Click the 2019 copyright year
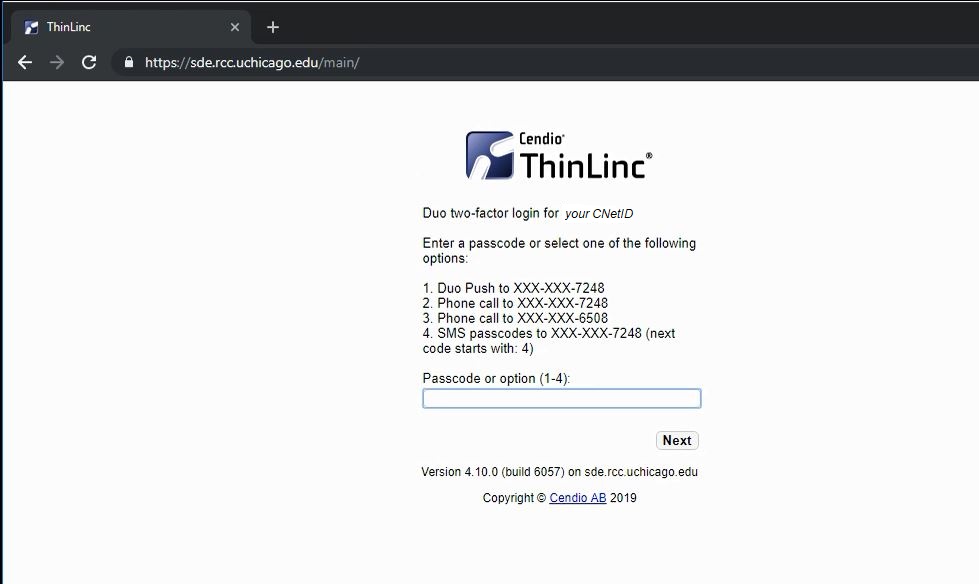This screenshot has height=584, width=979. (623, 498)
